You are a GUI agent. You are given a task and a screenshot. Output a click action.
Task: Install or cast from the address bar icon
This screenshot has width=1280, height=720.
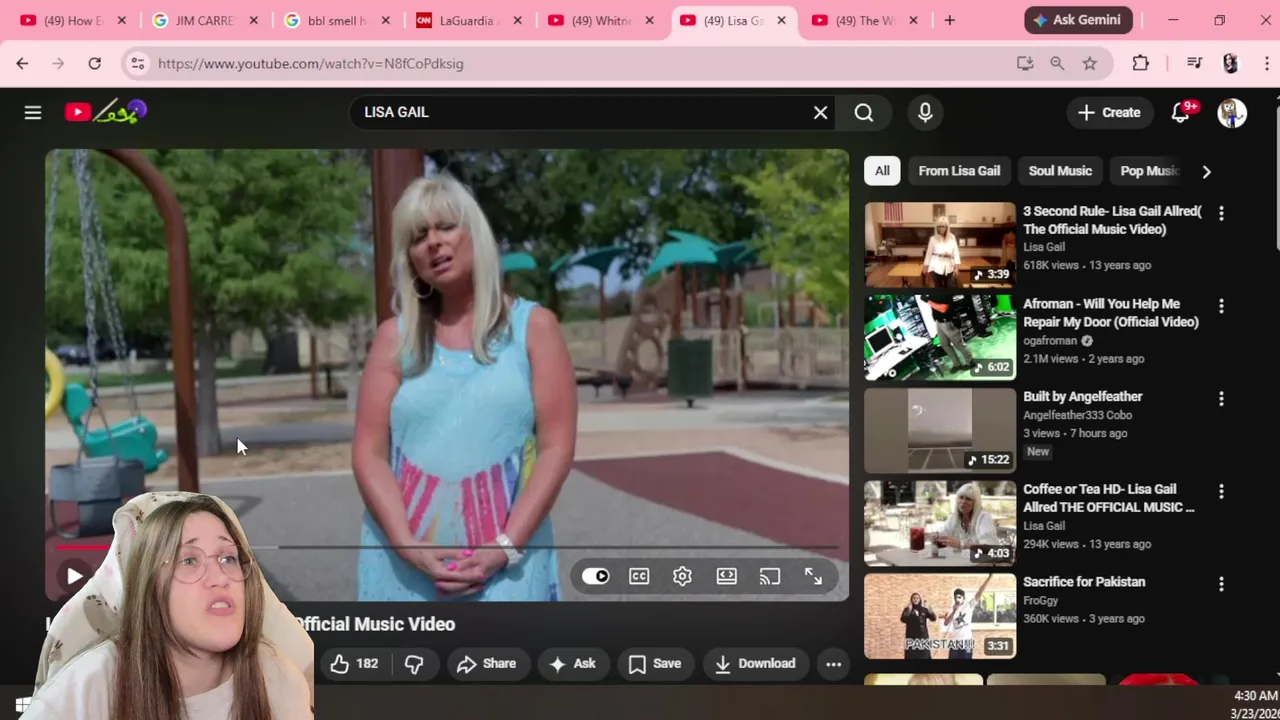(x=1025, y=63)
